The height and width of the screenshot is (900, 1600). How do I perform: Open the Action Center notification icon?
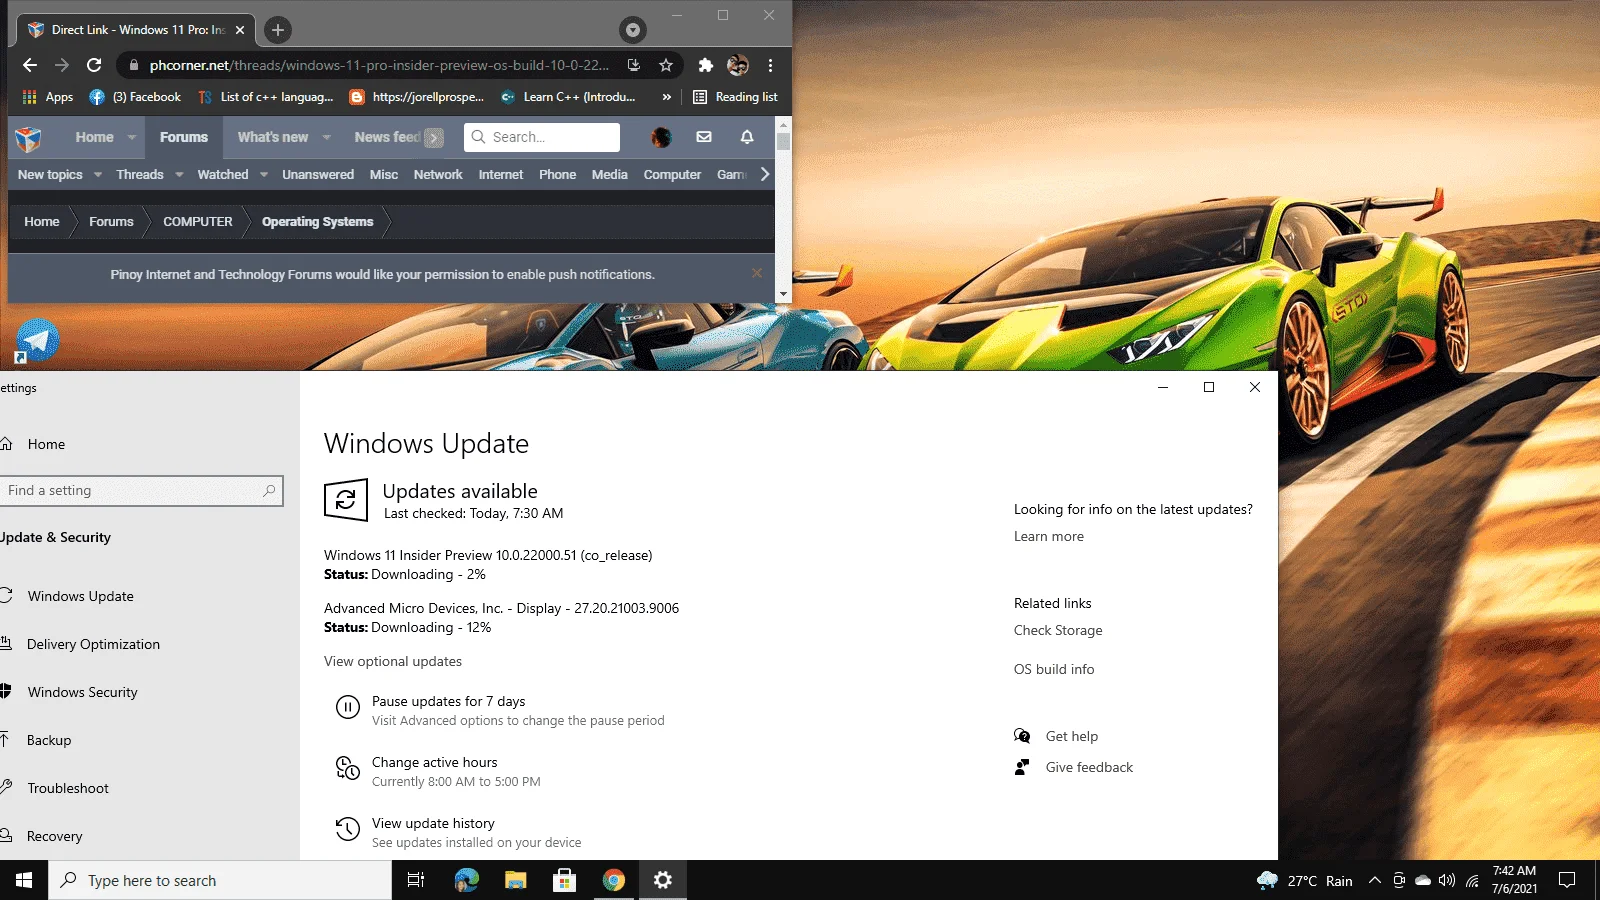(1567, 880)
